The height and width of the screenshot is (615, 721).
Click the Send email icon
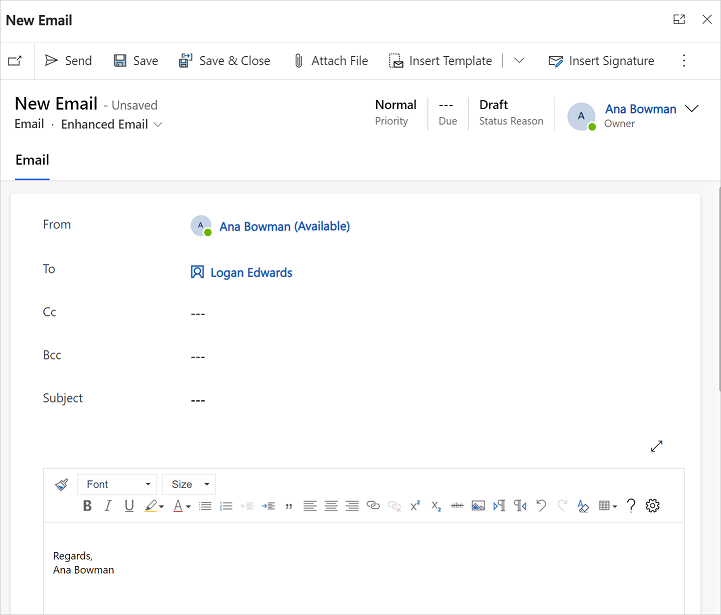tap(51, 60)
